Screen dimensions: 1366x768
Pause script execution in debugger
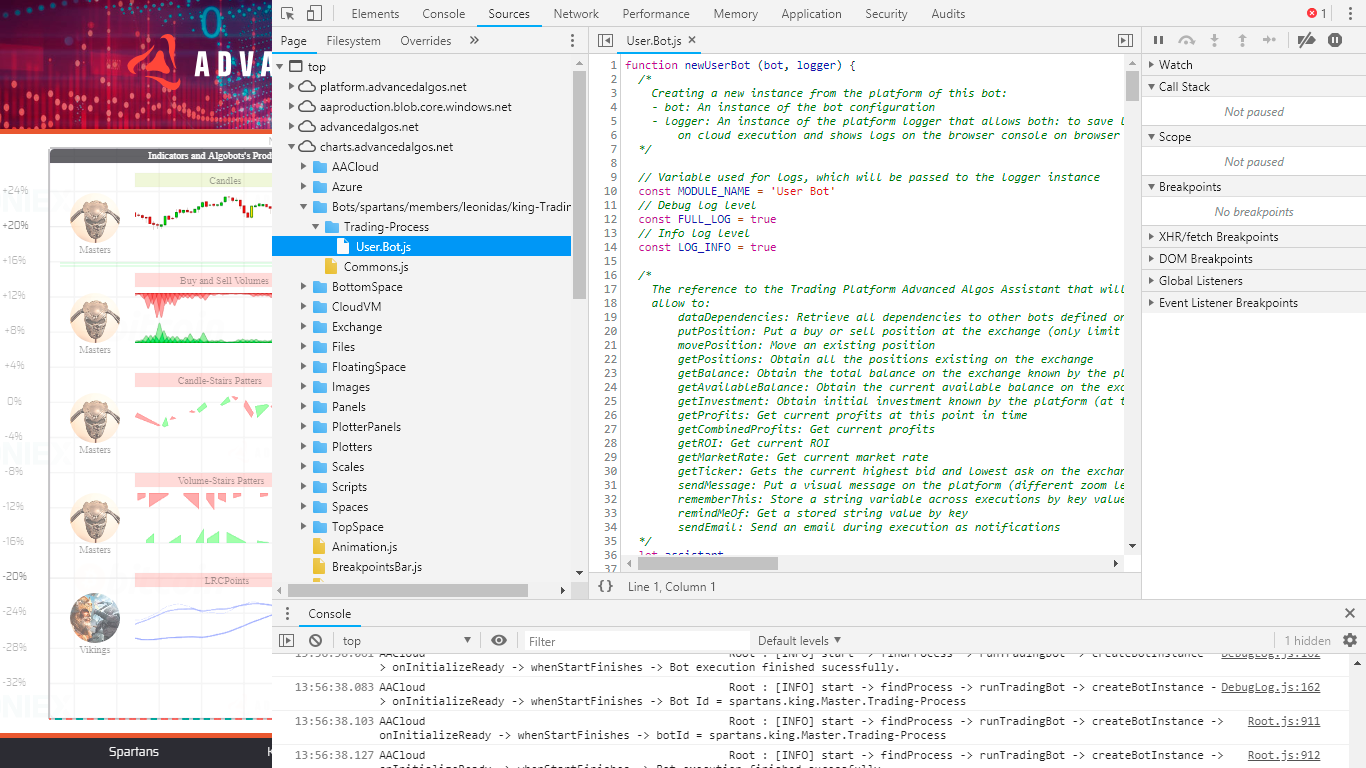coord(1158,40)
